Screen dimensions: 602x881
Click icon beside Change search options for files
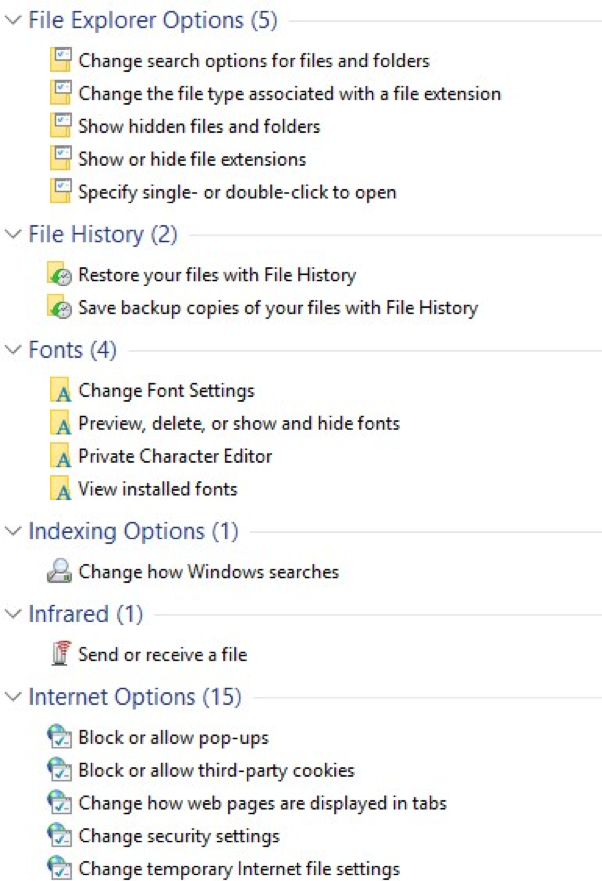pos(61,60)
